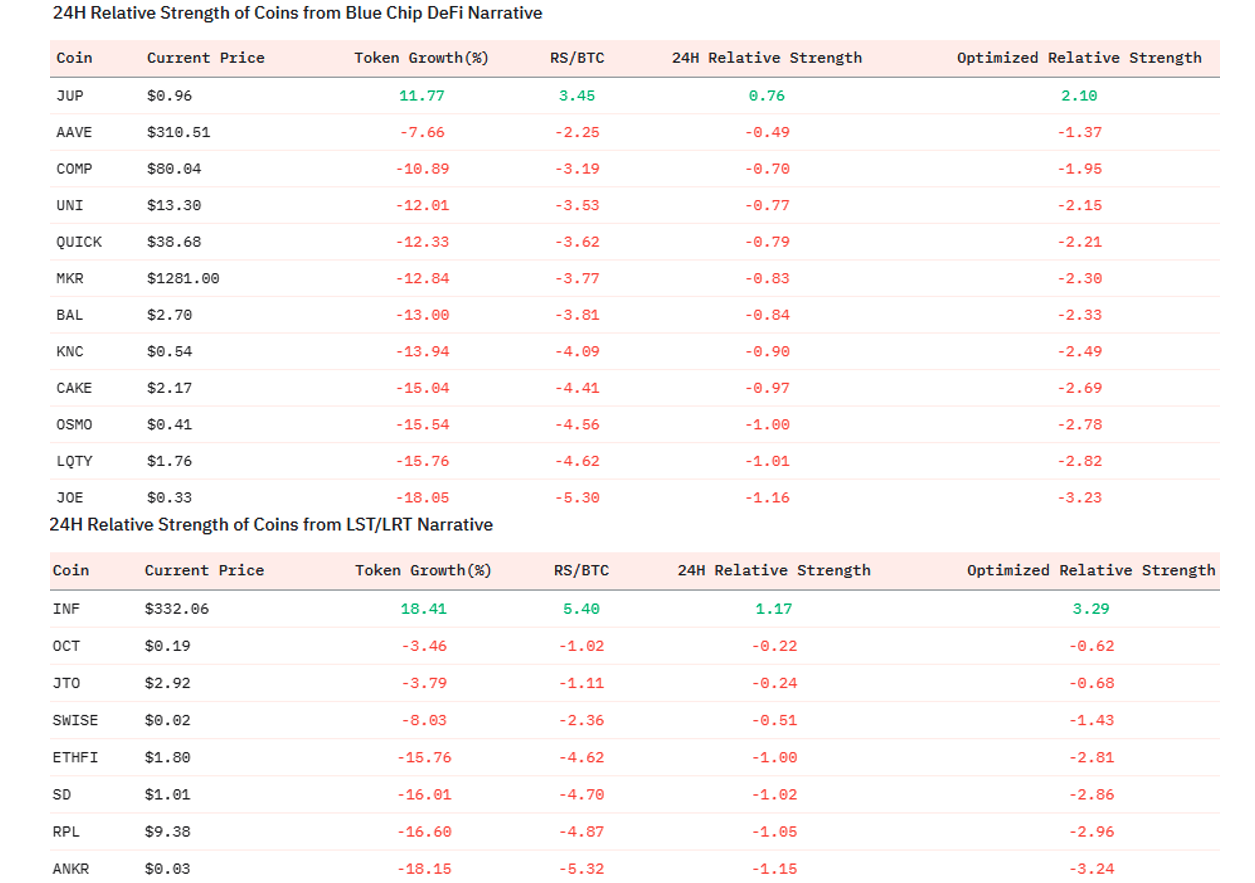
Task: Click RPL price $9.38
Action: point(167,831)
